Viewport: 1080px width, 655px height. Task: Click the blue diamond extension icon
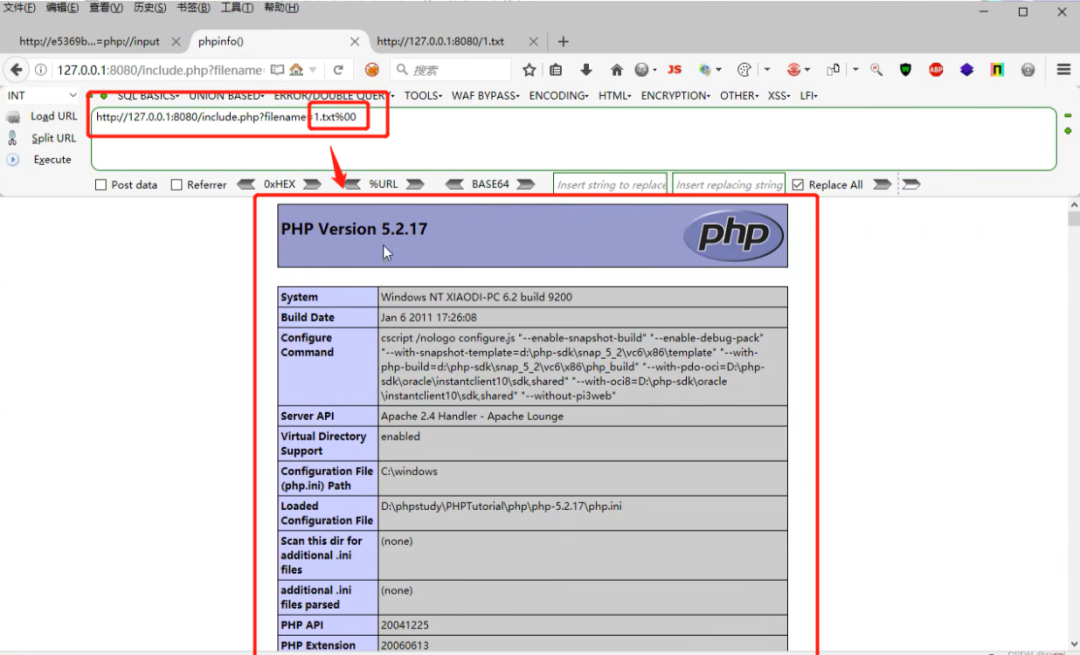[x=966, y=70]
